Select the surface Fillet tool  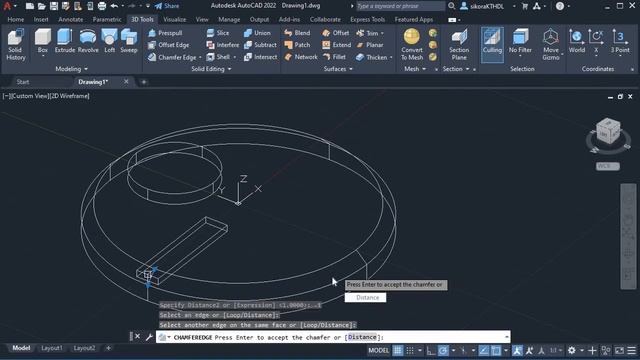click(x=334, y=57)
